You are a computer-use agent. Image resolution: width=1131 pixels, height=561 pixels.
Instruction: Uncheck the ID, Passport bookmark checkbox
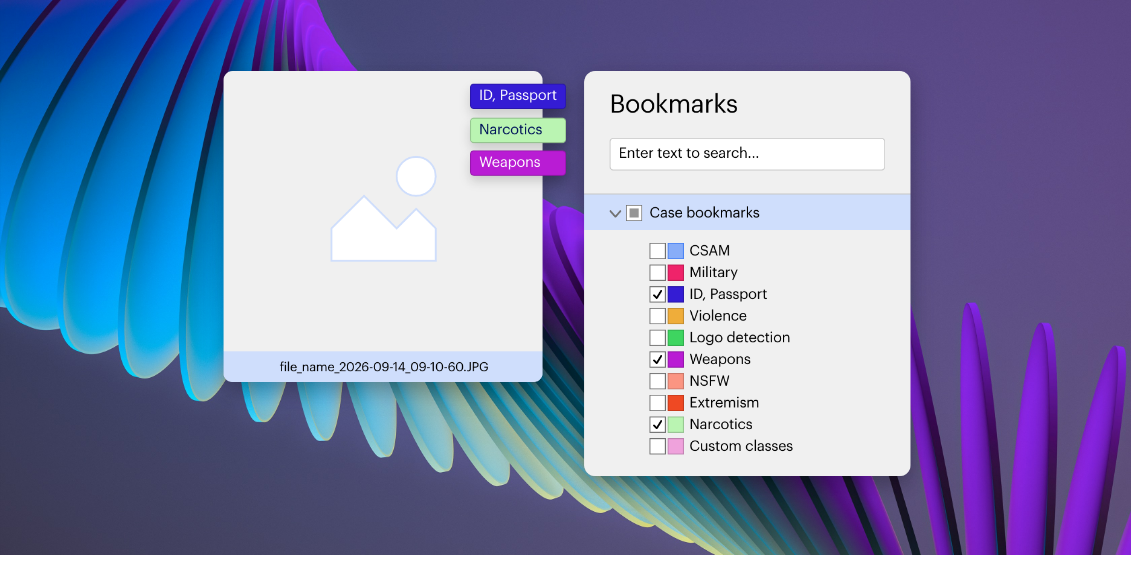tap(657, 295)
